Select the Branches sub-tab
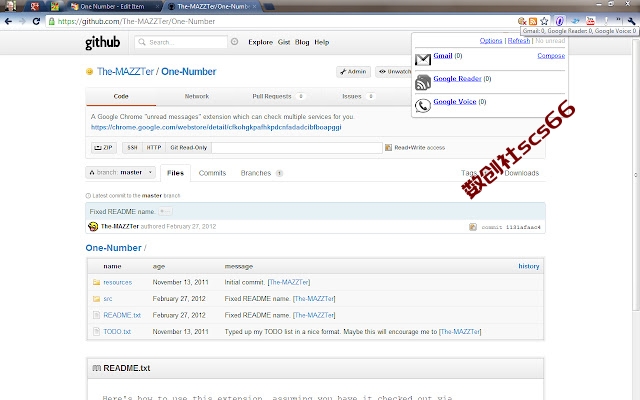 coord(262,173)
